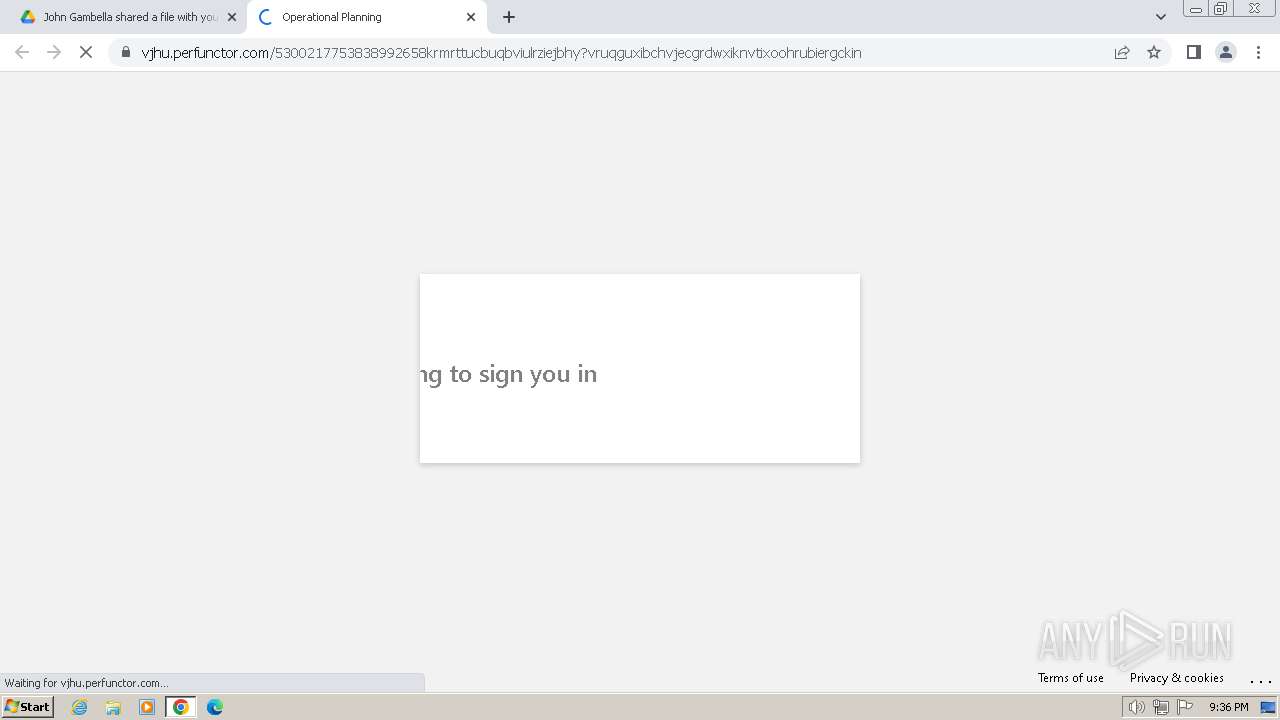Toggle the browser side panel
The height and width of the screenshot is (720, 1280).
(1193, 52)
